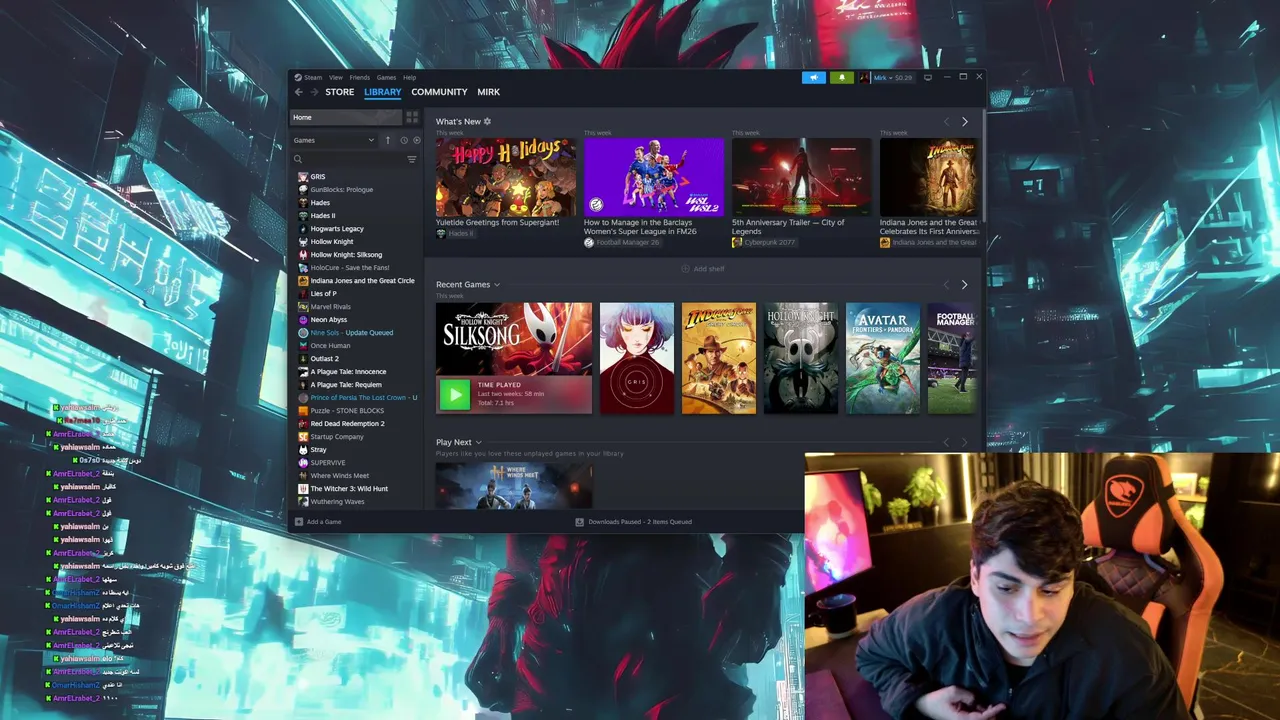The height and width of the screenshot is (720, 1280).
Task: Click the library search magnifier icon
Action: (x=298, y=159)
